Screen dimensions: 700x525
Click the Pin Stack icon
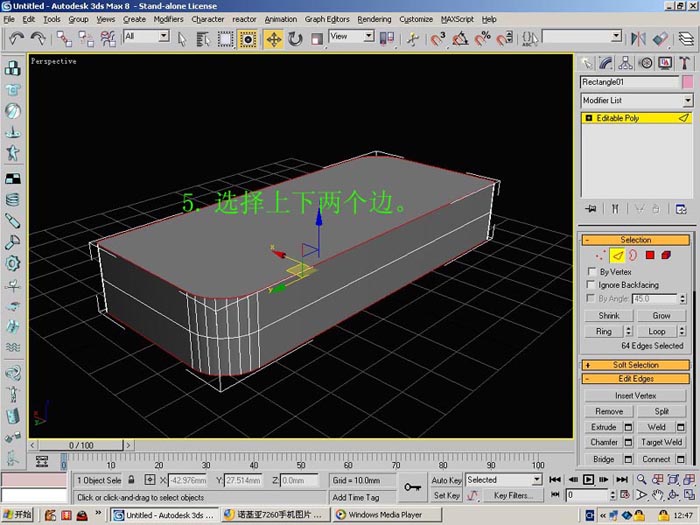pos(591,208)
